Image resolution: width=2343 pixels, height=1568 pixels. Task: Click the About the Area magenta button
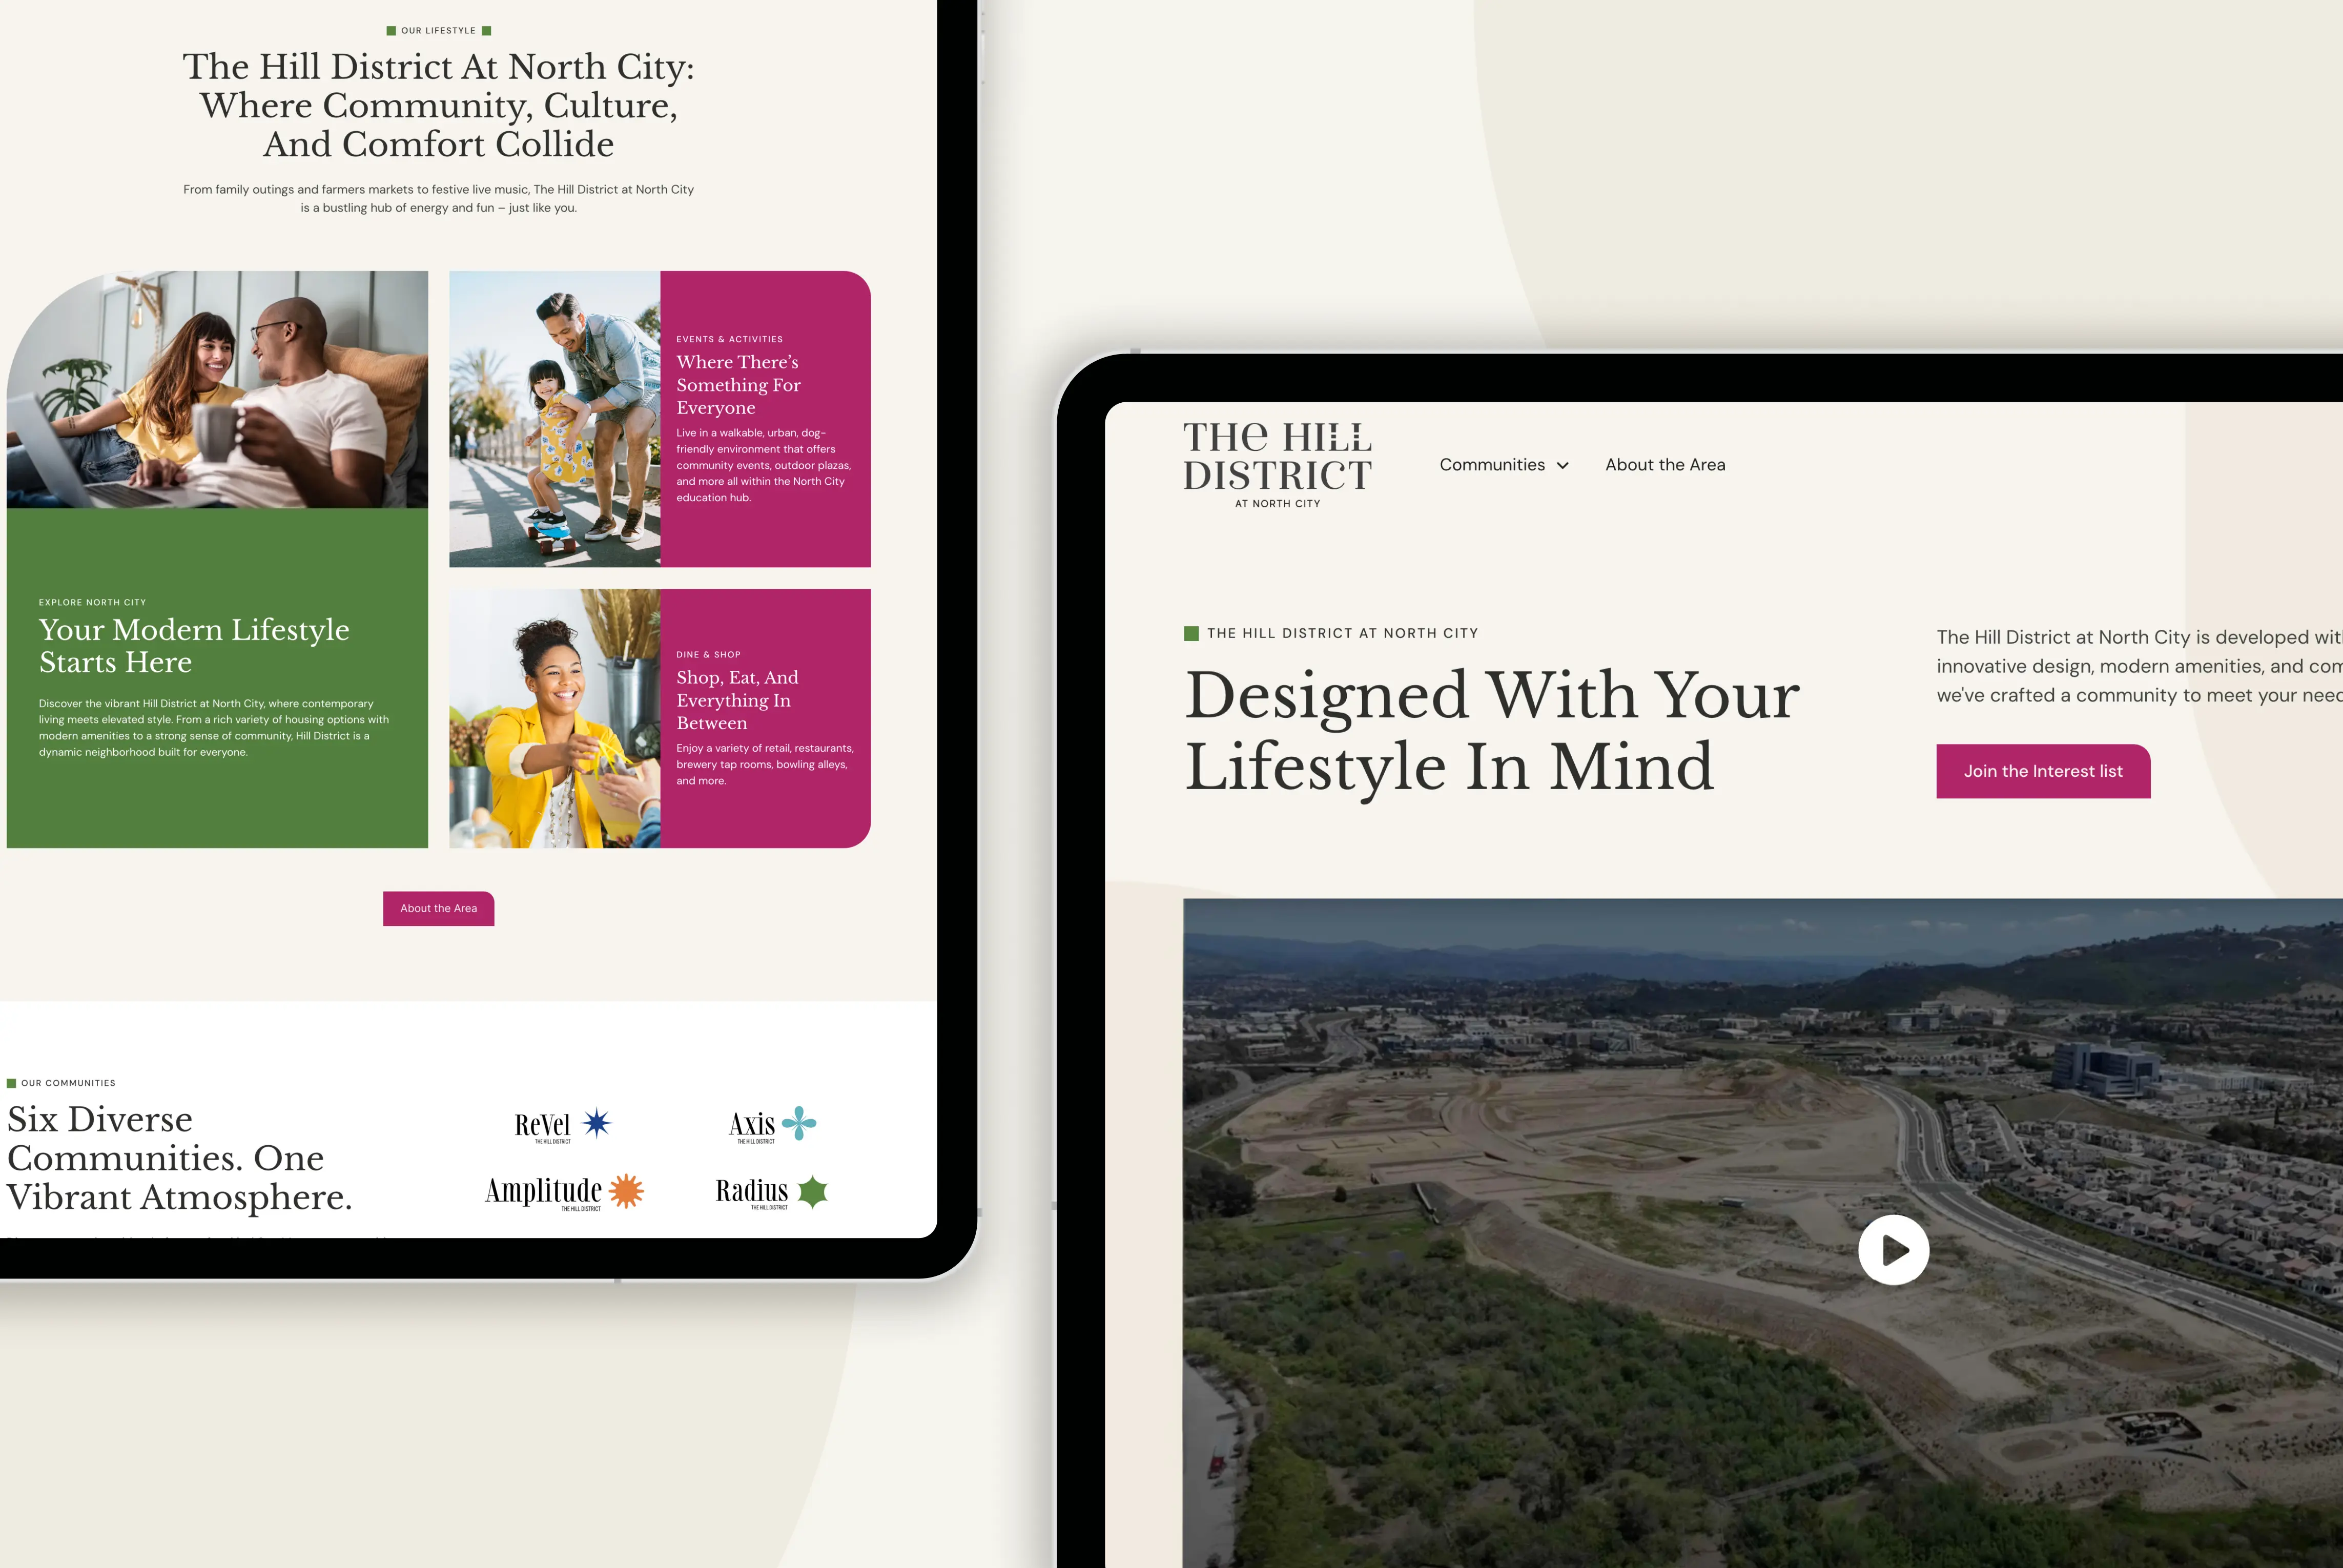tap(438, 908)
